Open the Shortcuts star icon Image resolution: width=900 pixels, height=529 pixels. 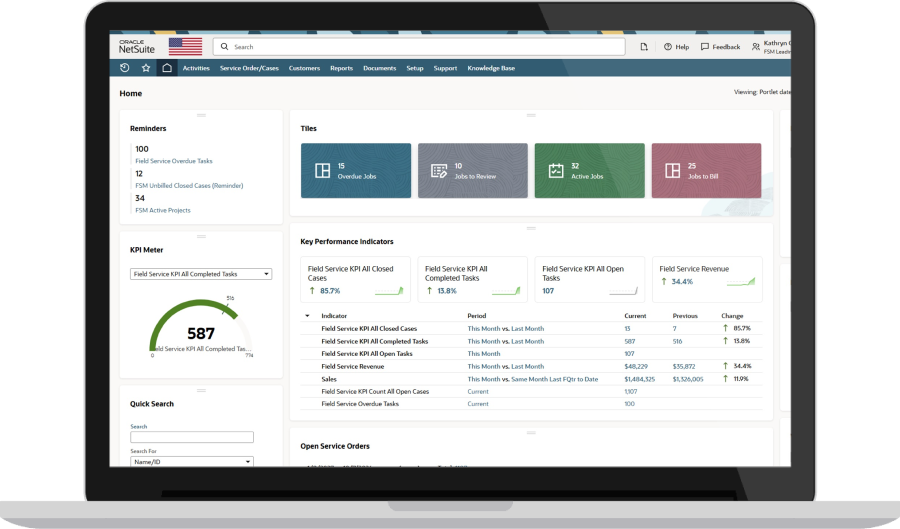(146, 68)
